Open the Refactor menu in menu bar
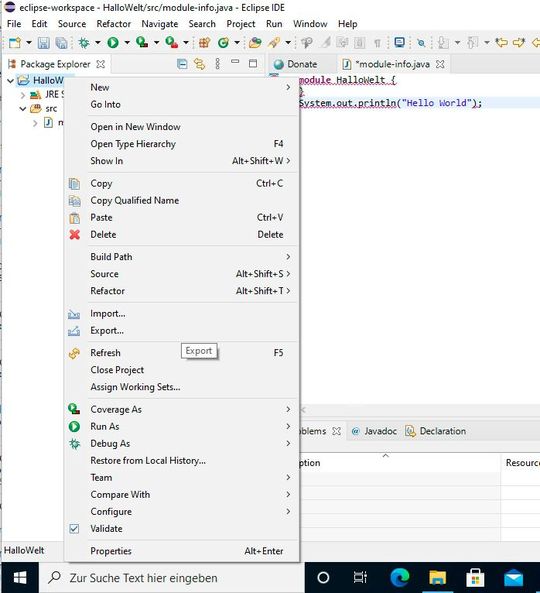This screenshot has width=540, height=593. (113, 24)
